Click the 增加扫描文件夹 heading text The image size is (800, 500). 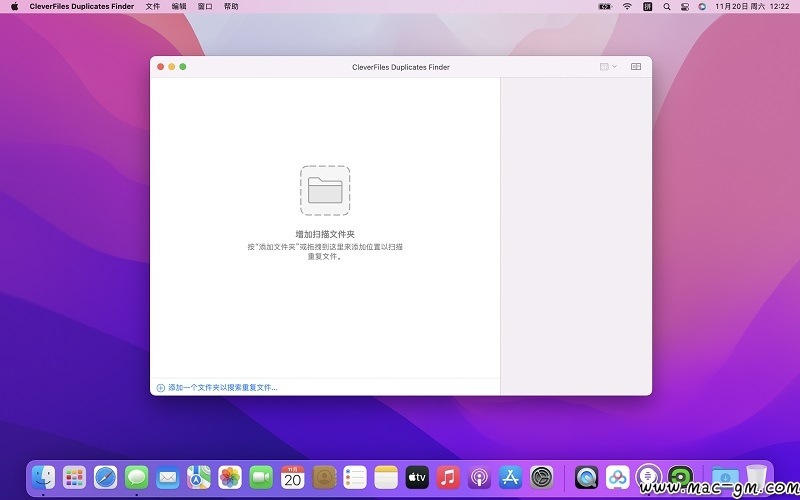click(x=325, y=234)
